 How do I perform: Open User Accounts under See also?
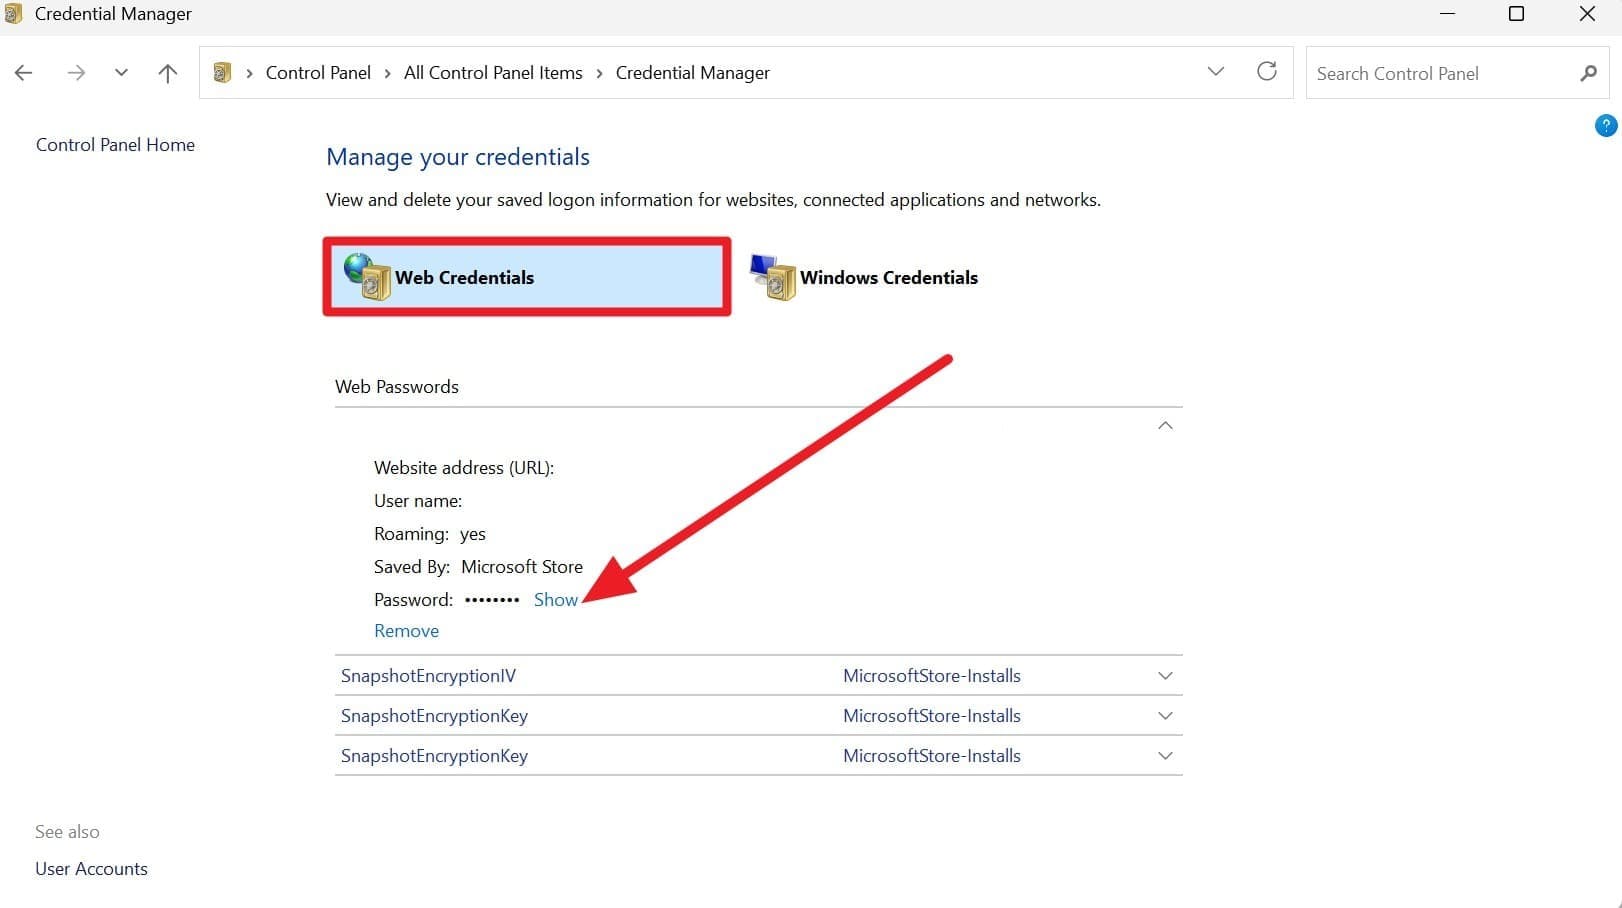[91, 869]
